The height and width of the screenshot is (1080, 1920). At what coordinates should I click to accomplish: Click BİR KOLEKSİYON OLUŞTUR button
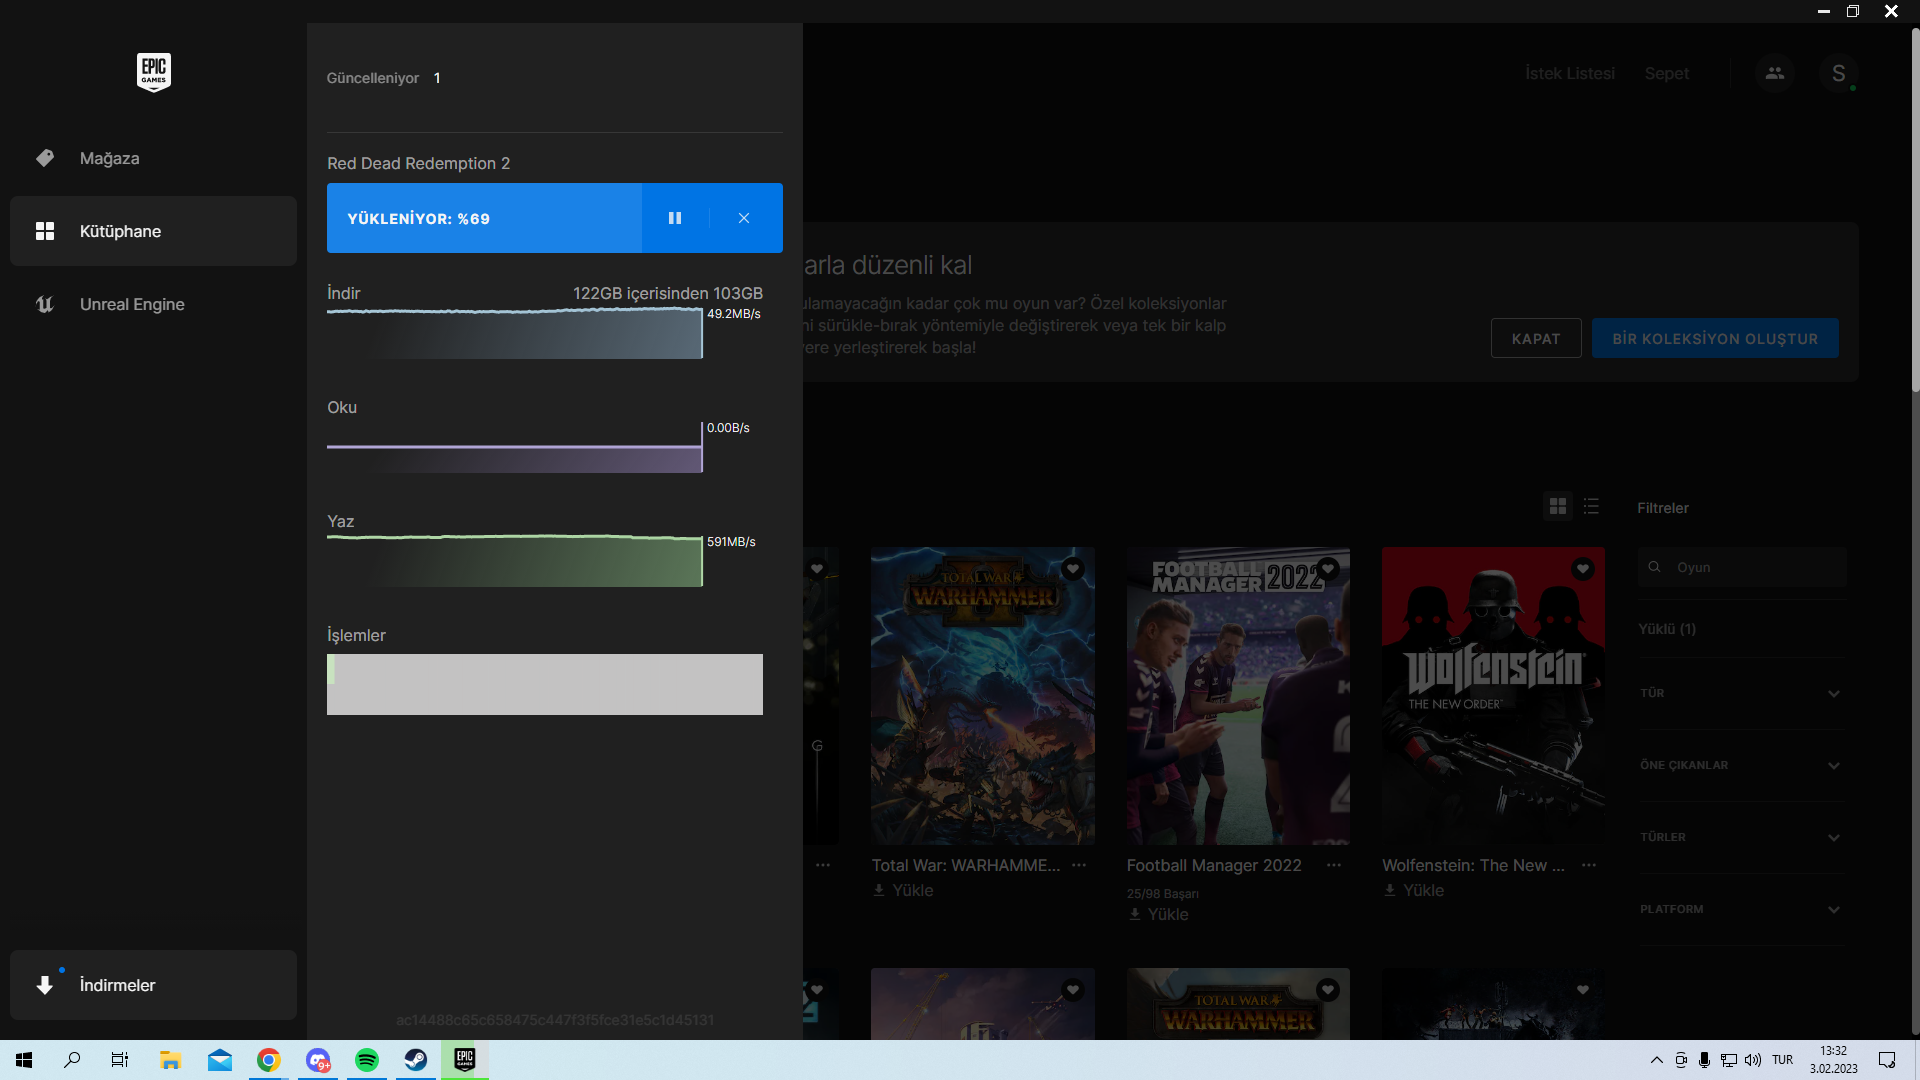[1715, 338]
